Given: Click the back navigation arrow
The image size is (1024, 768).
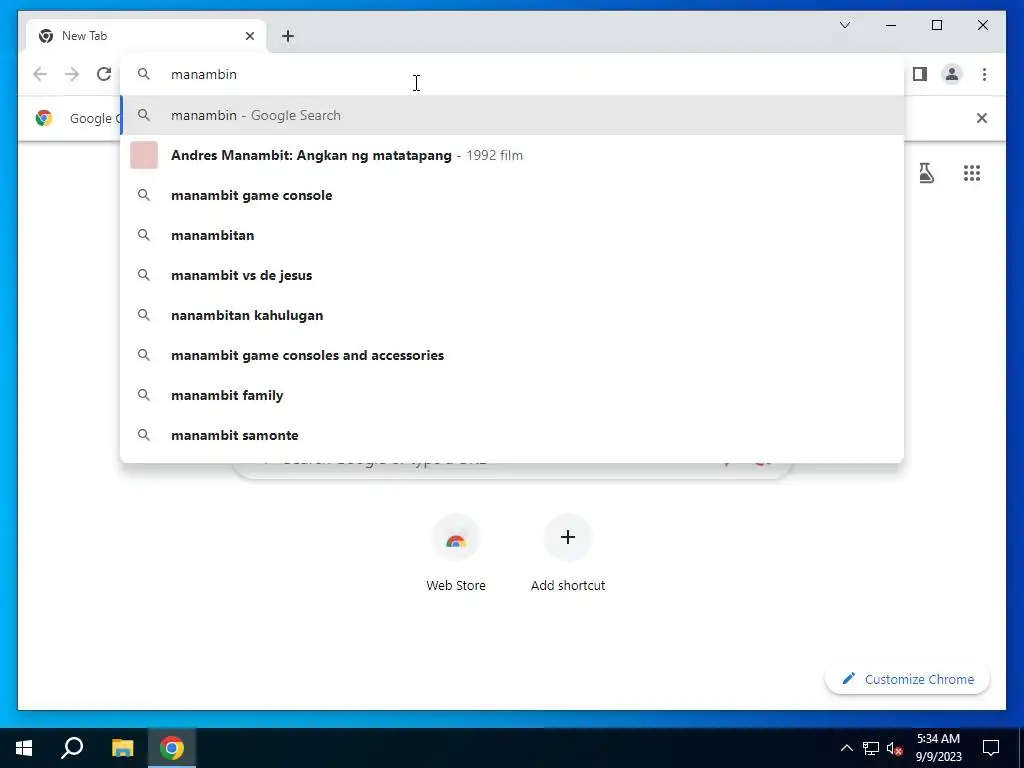Looking at the screenshot, I should 40,74.
